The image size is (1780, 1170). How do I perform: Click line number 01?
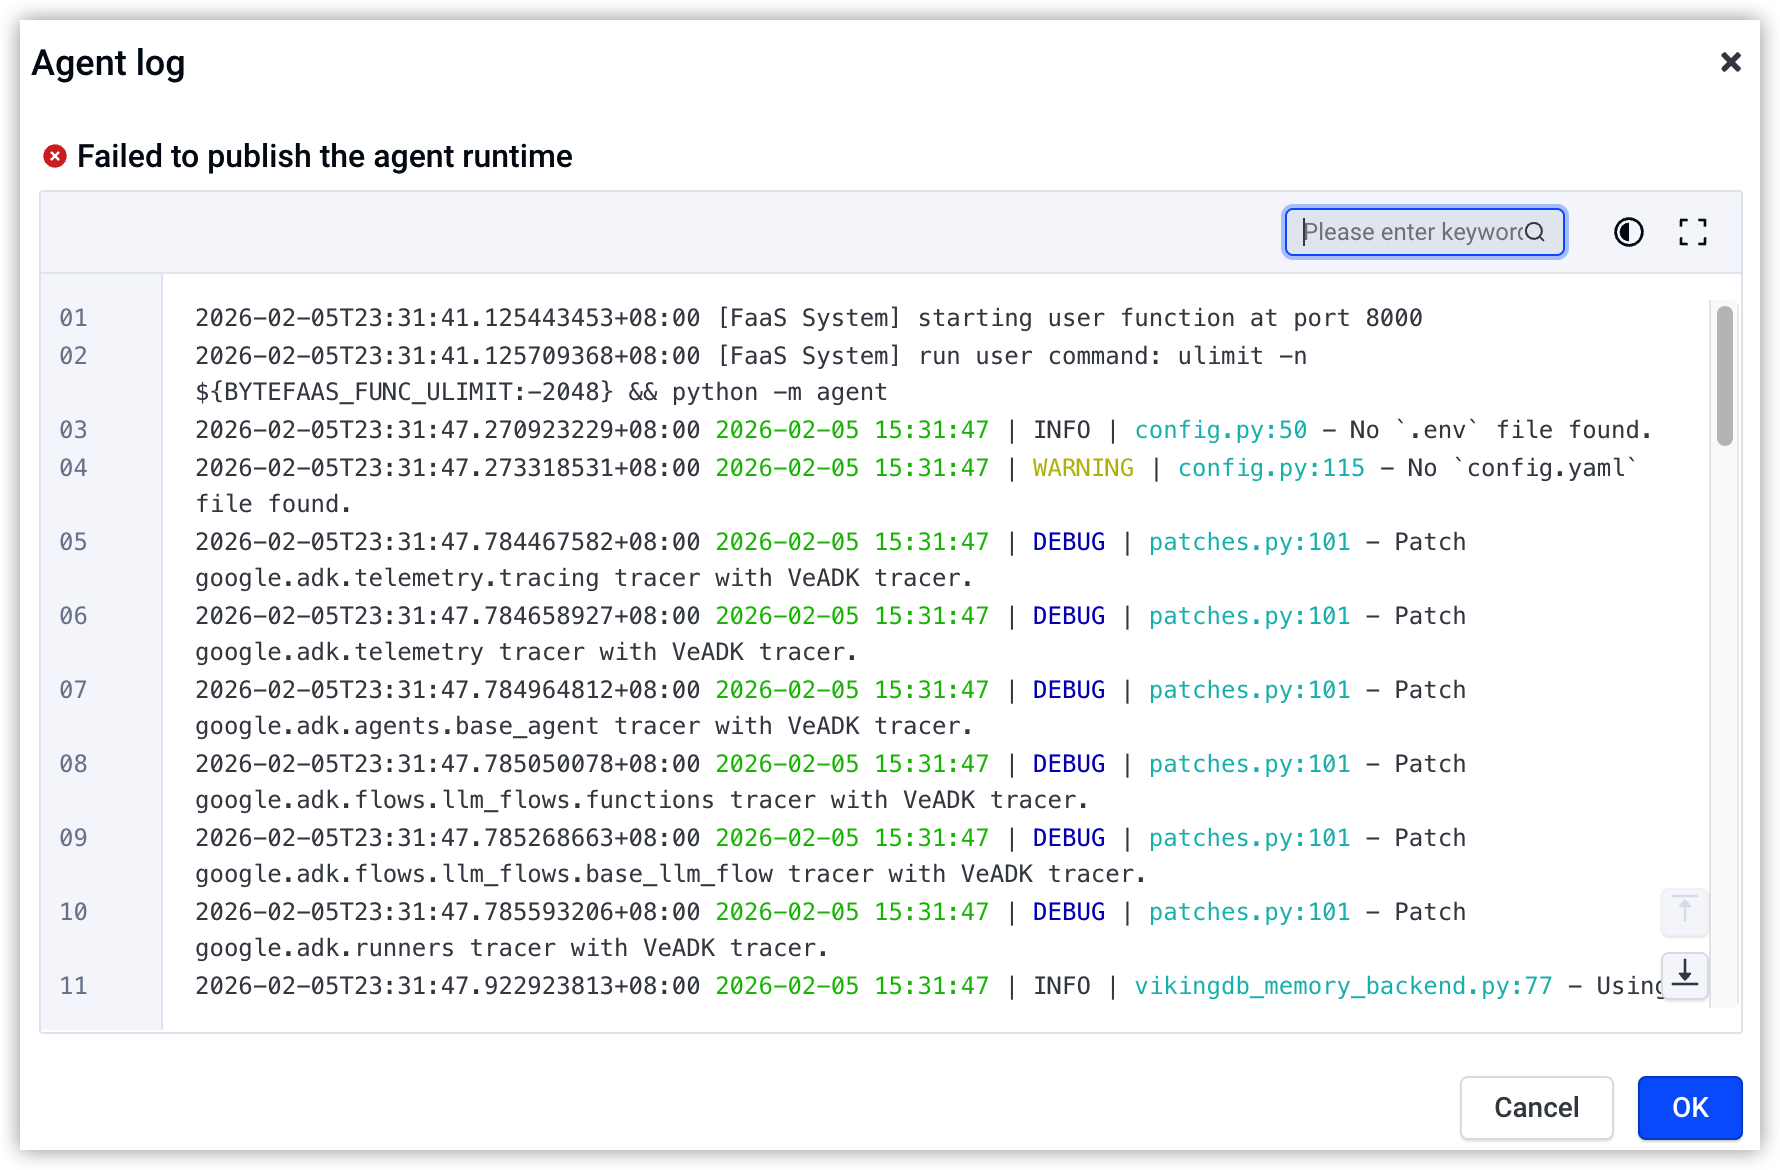click(x=73, y=318)
